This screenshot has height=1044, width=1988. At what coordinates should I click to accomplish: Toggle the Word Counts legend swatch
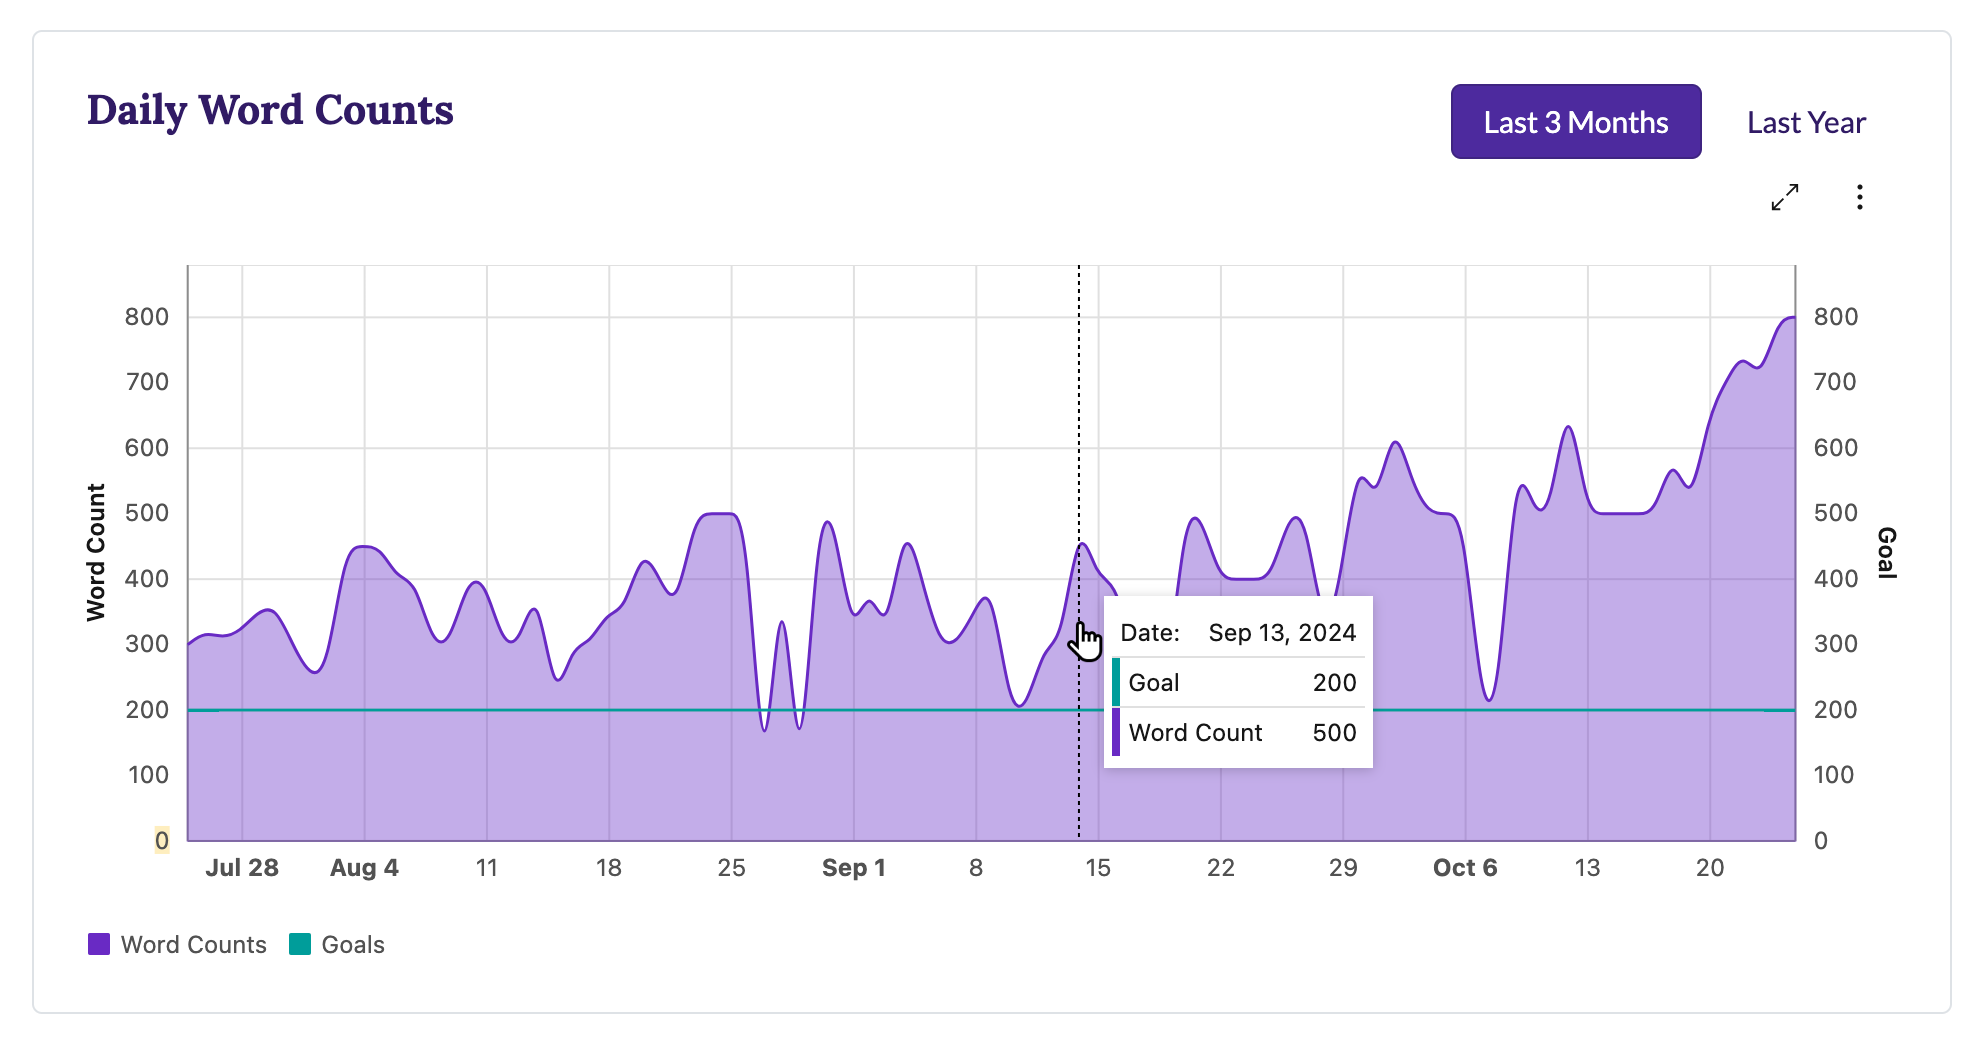pos(99,944)
